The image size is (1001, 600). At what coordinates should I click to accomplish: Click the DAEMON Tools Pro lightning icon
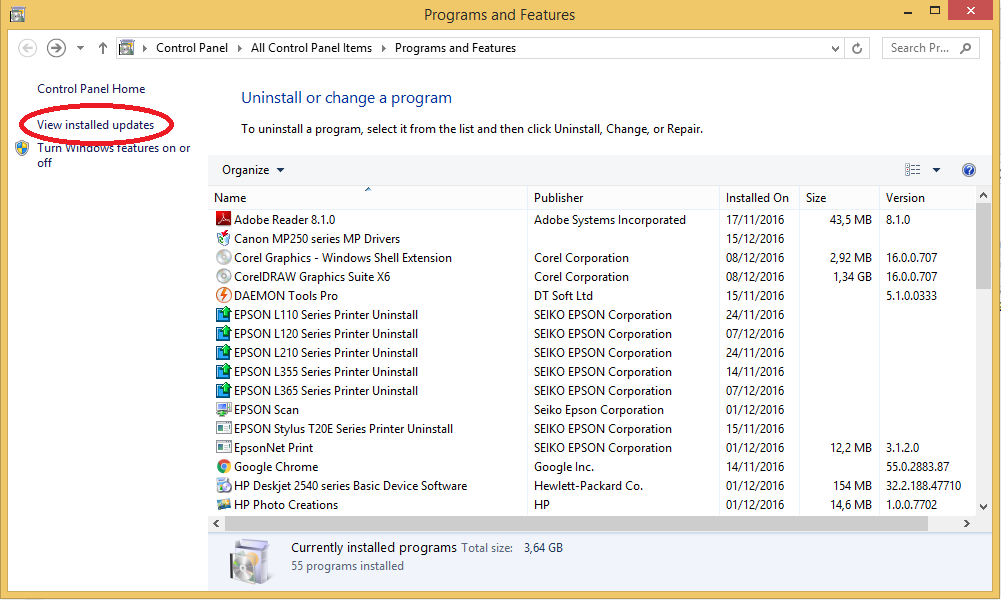[223, 295]
